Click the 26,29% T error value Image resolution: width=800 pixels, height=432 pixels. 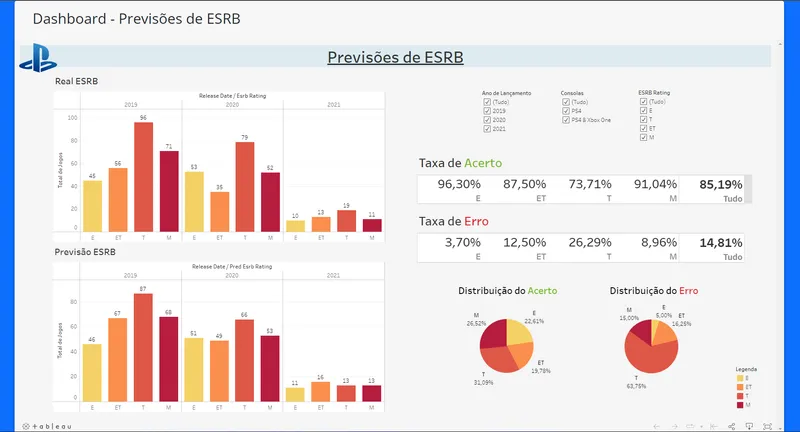pyautogui.click(x=590, y=242)
